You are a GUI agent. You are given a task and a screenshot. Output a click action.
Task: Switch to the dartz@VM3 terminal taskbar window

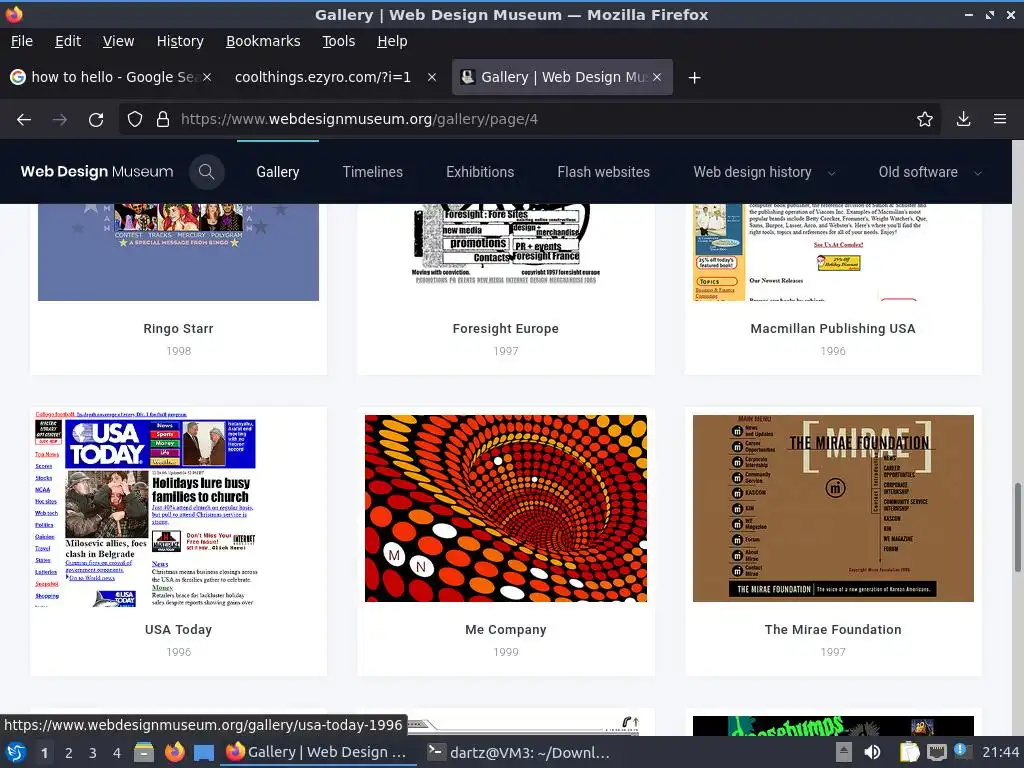tap(519, 752)
